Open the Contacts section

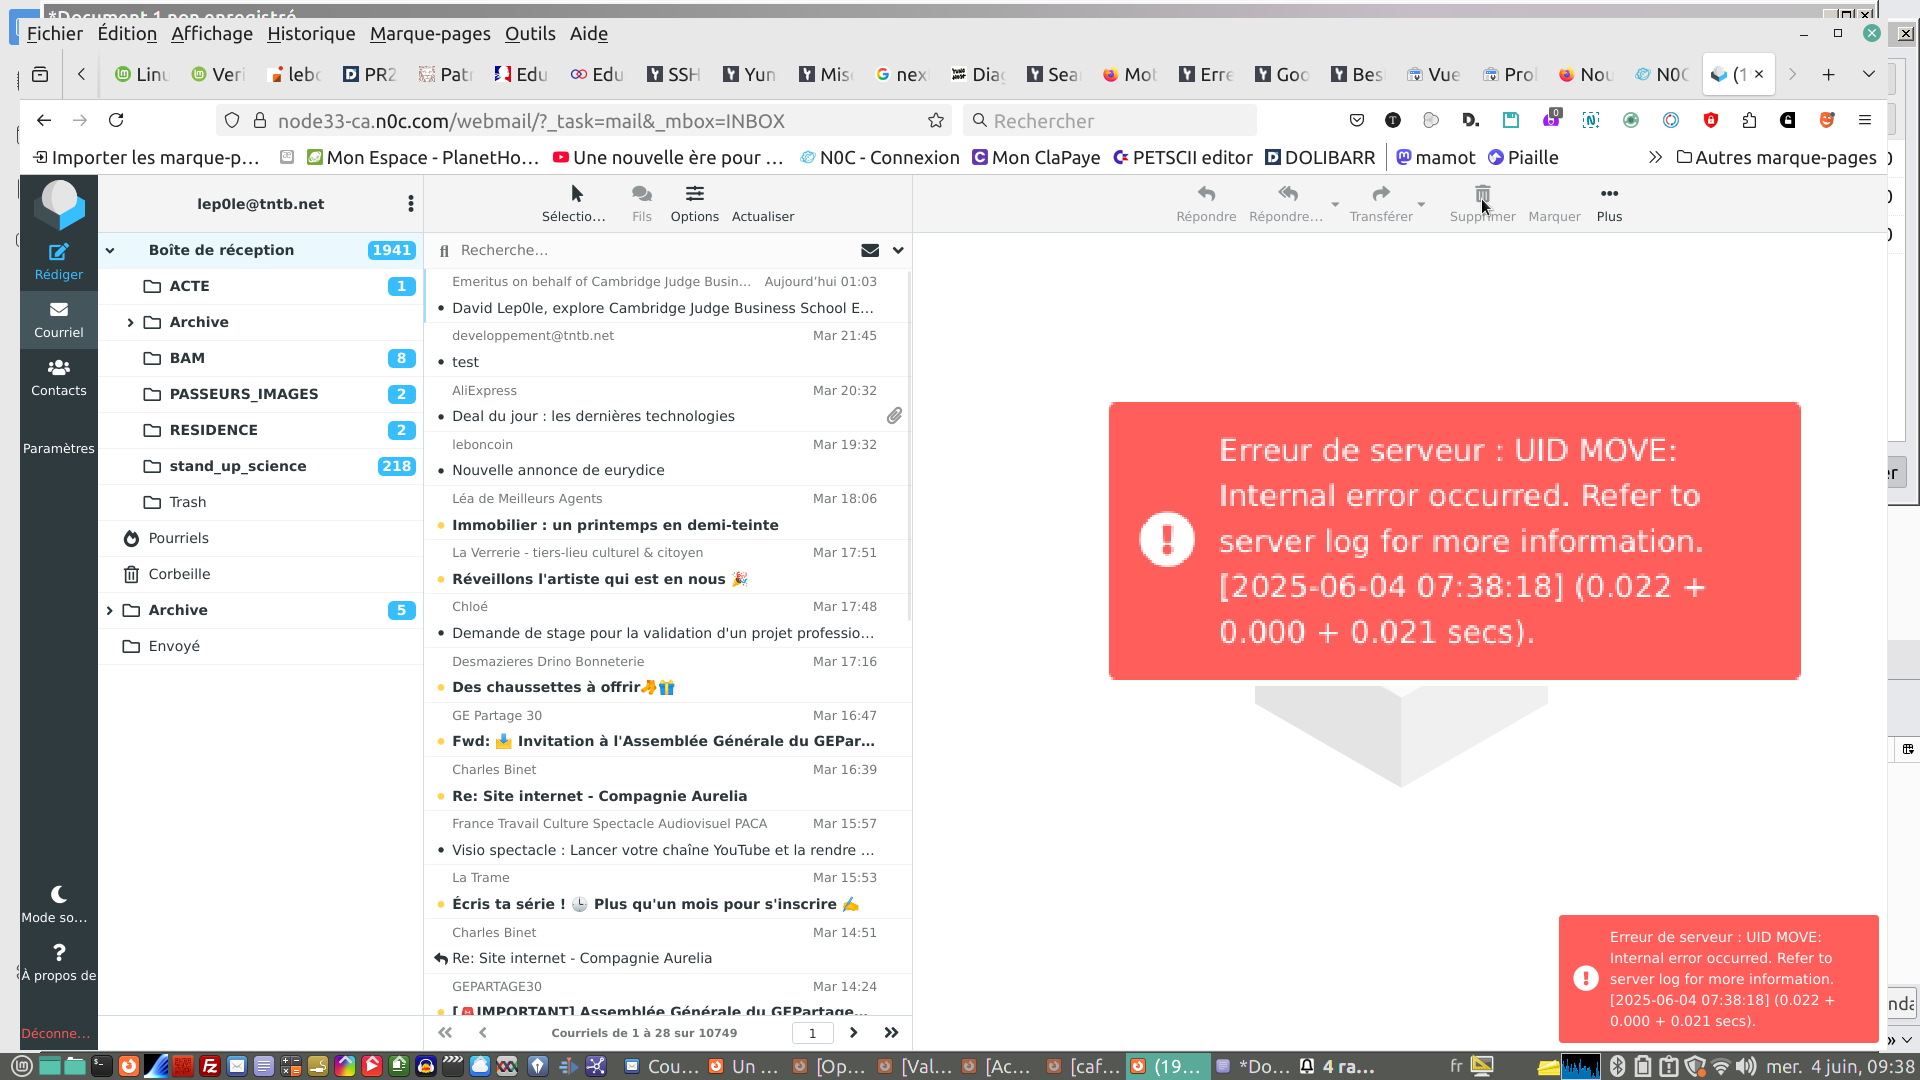pyautogui.click(x=59, y=377)
